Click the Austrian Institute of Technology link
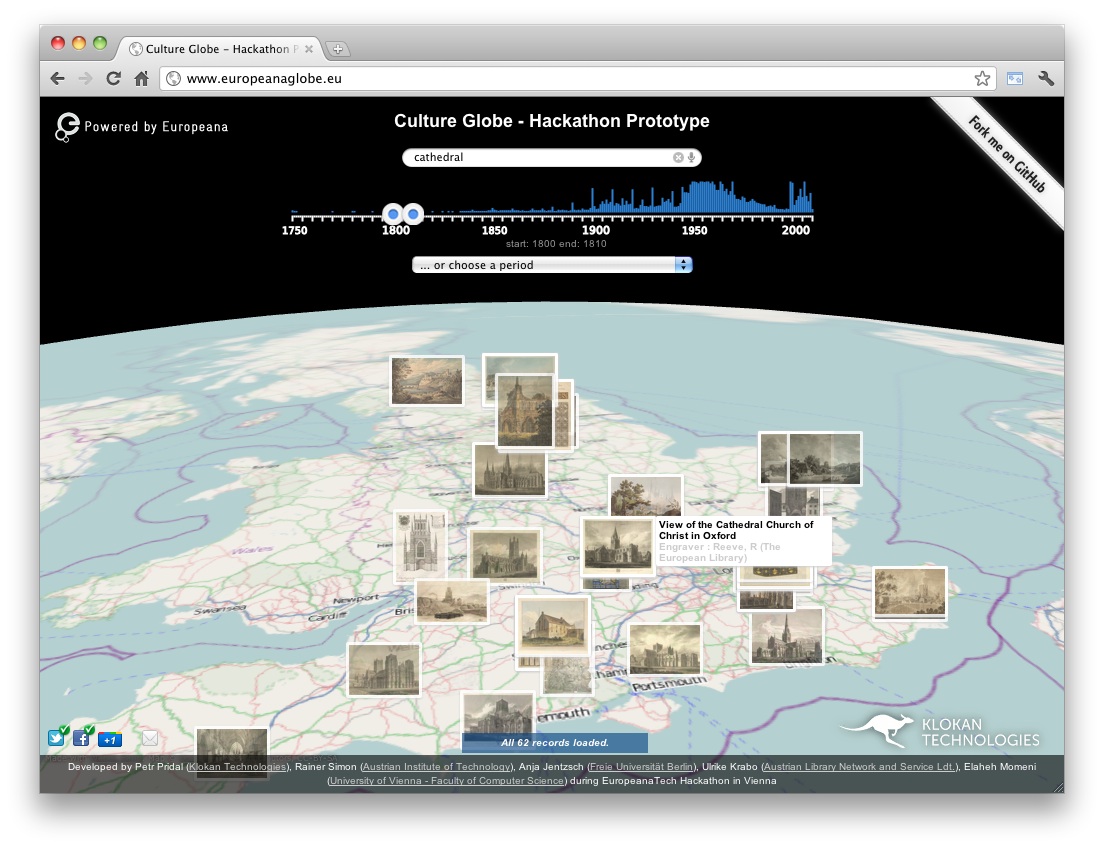Image resolution: width=1104 pixels, height=848 pixels. [434, 767]
